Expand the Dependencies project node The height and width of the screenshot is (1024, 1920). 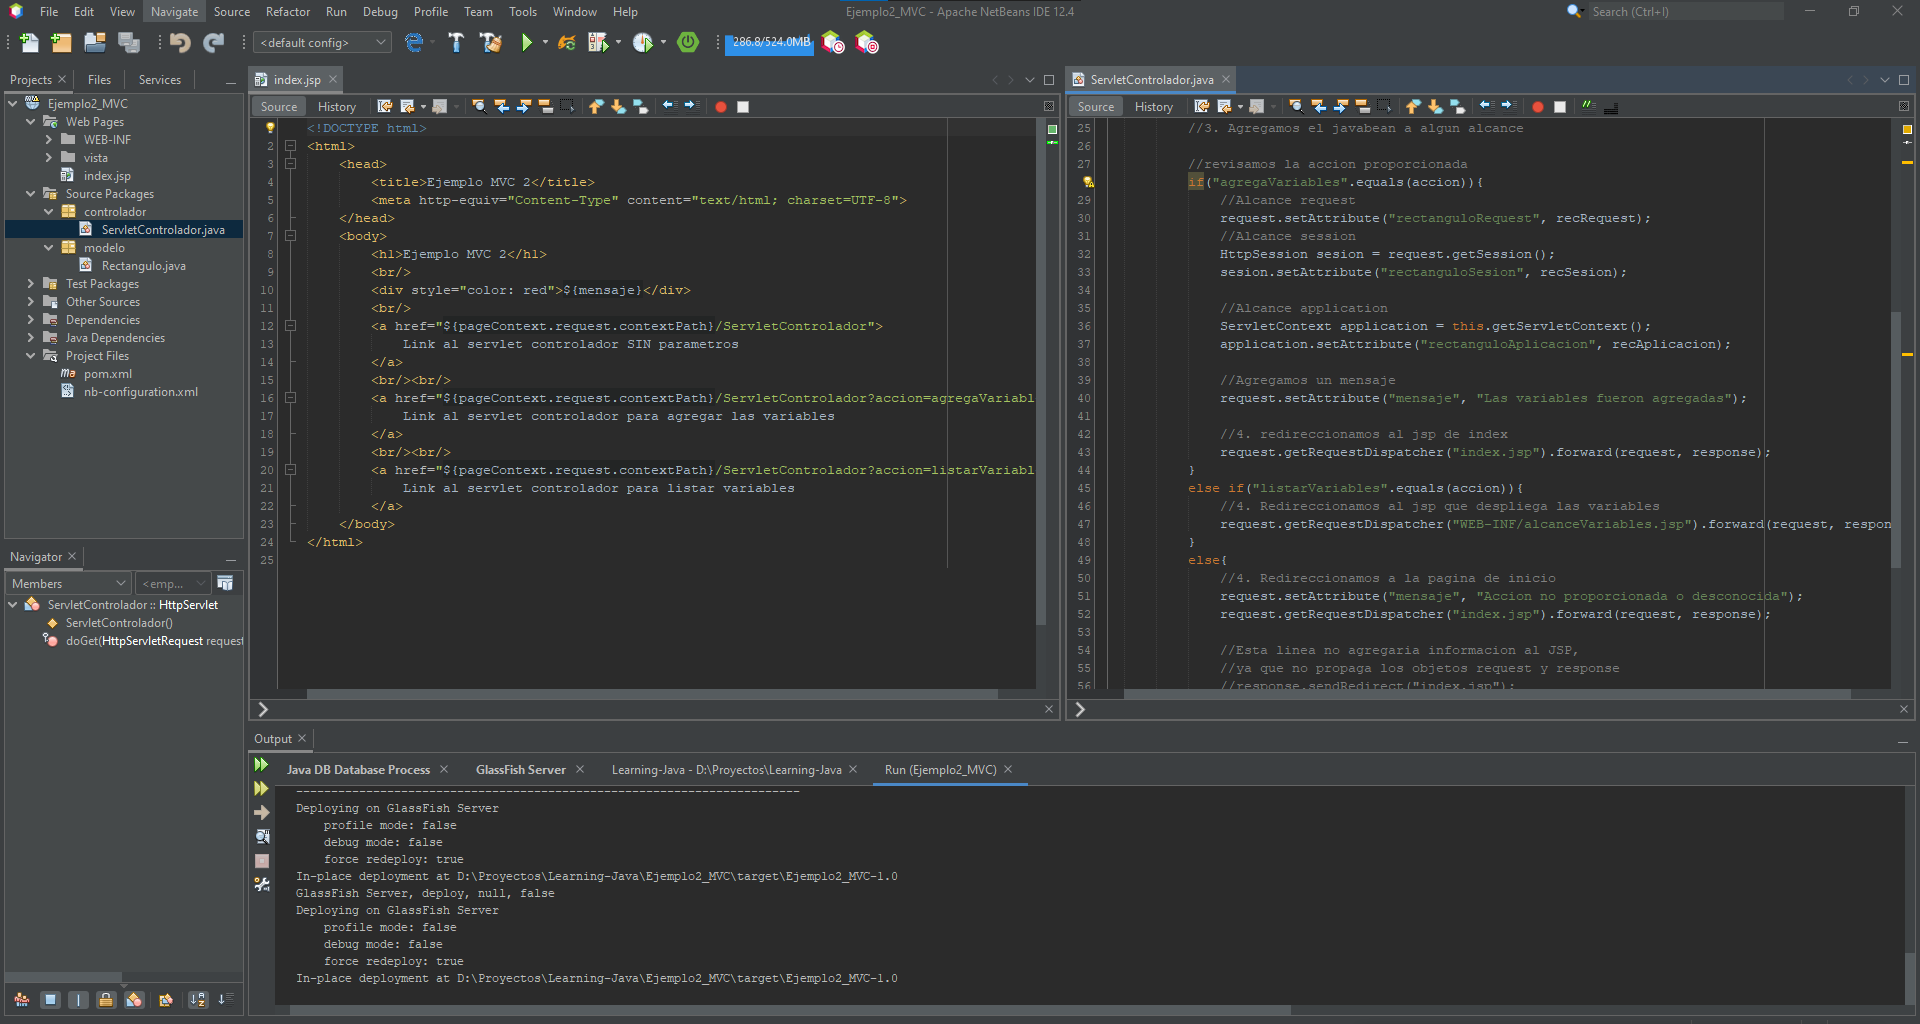[x=31, y=320]
